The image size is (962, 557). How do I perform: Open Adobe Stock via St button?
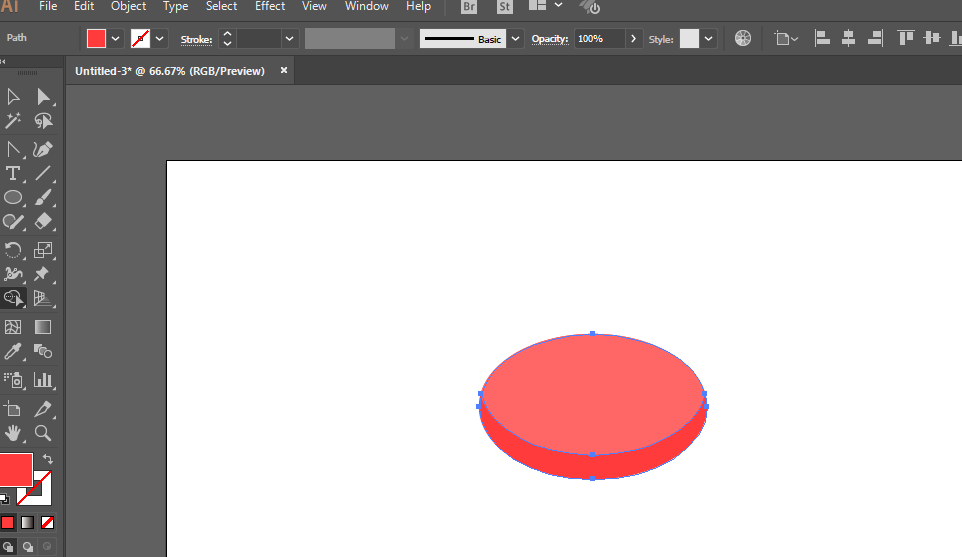pyautogui.click(x=505, y=6)
